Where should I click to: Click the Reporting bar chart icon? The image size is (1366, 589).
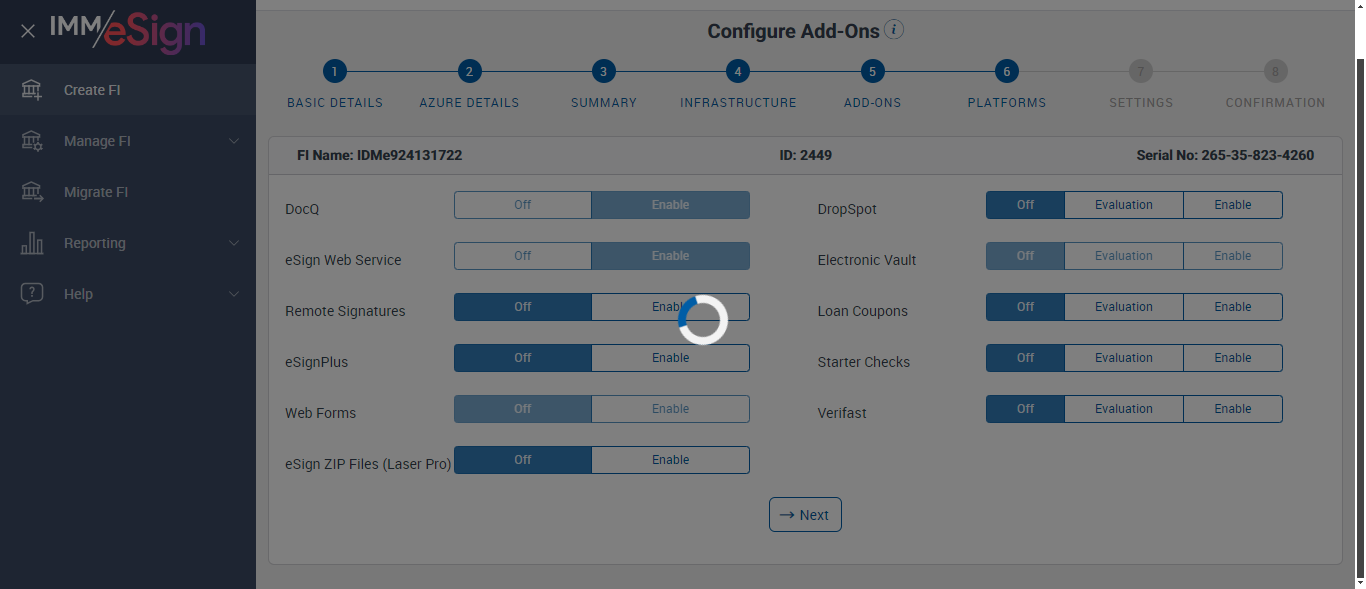32,243
